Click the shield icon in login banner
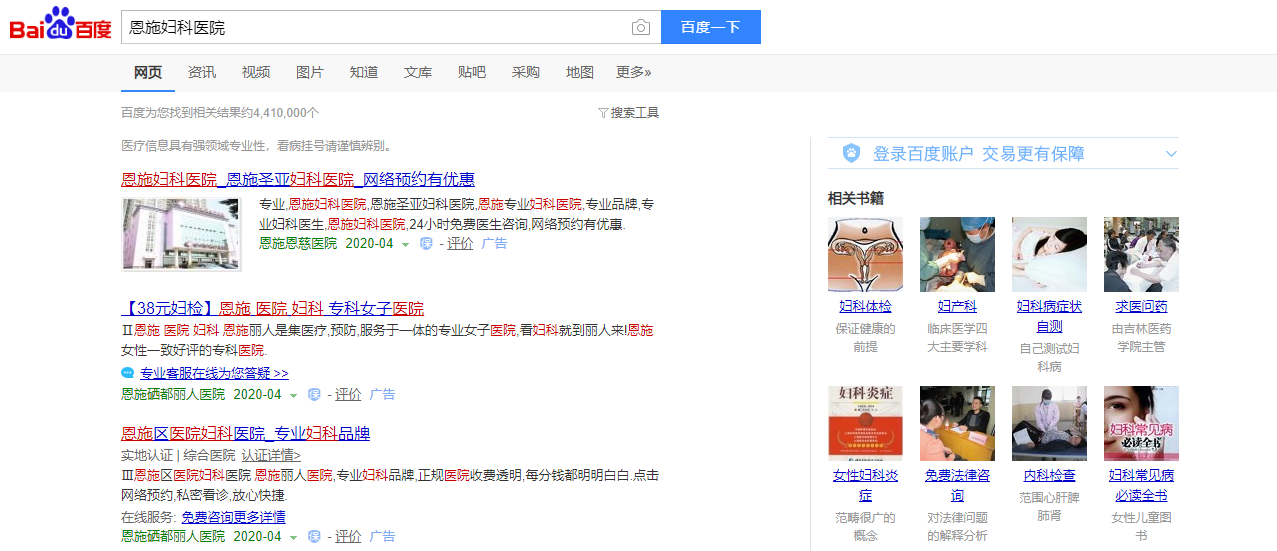 point(851,153)
